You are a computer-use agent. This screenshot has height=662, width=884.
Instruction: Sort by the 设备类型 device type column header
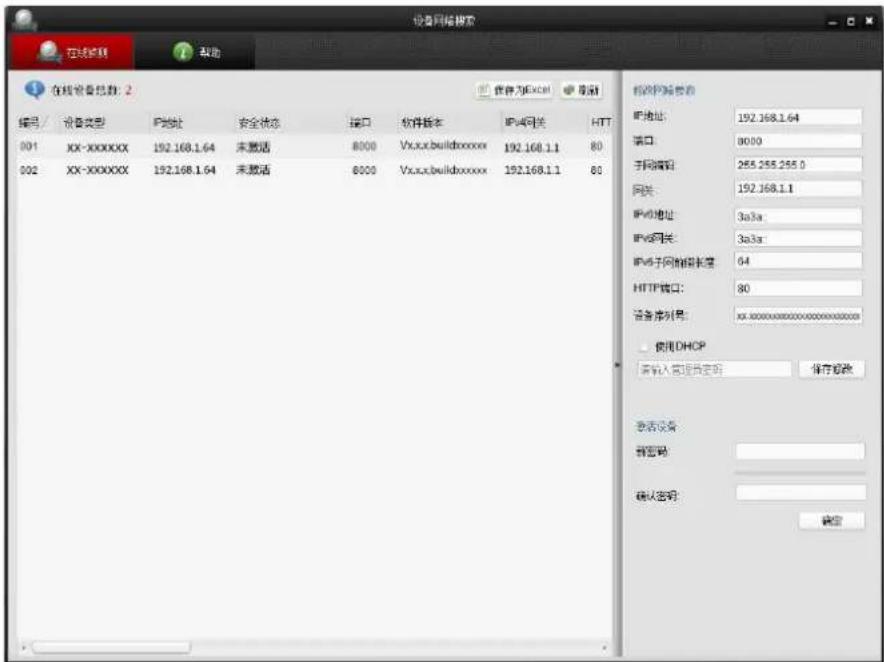coord(84,122)
